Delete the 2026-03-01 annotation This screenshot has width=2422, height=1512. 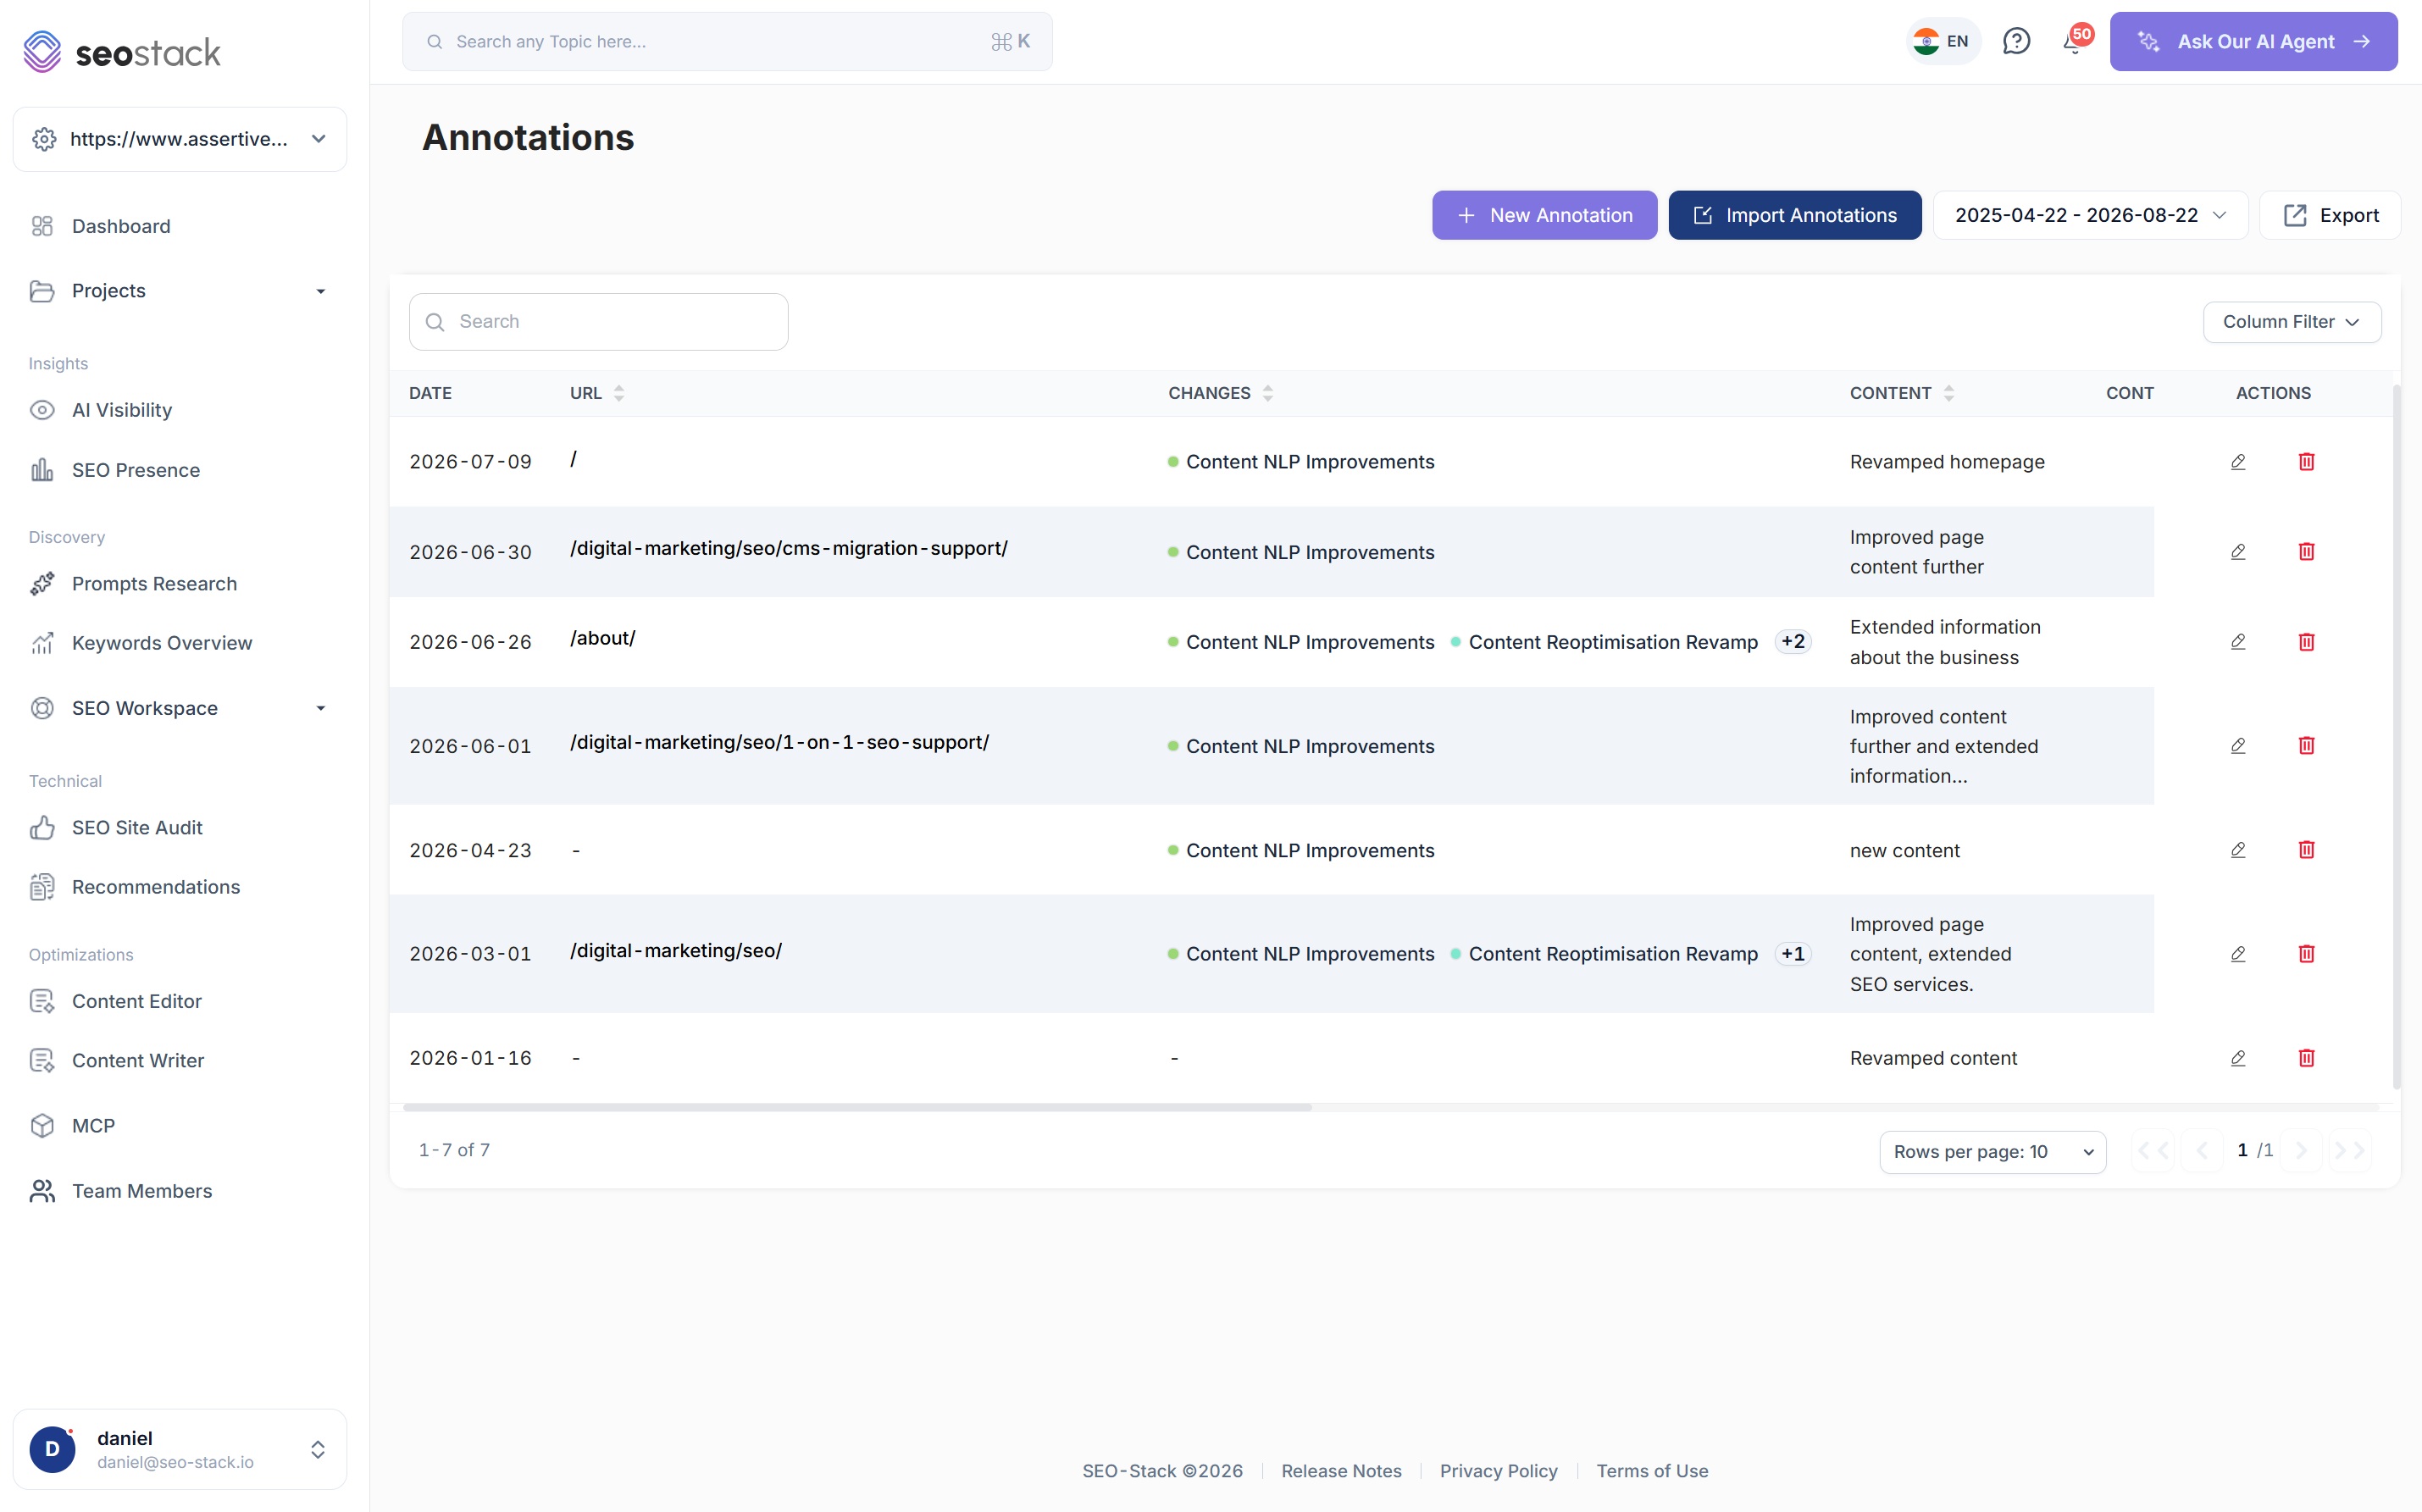click(2306, 954)
